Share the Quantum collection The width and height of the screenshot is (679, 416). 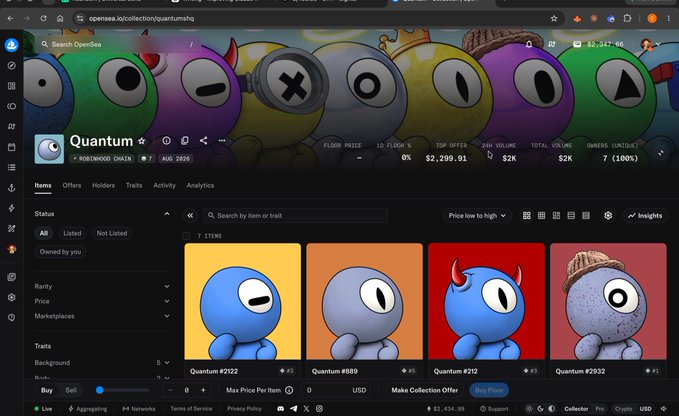(x=204, y=141)
